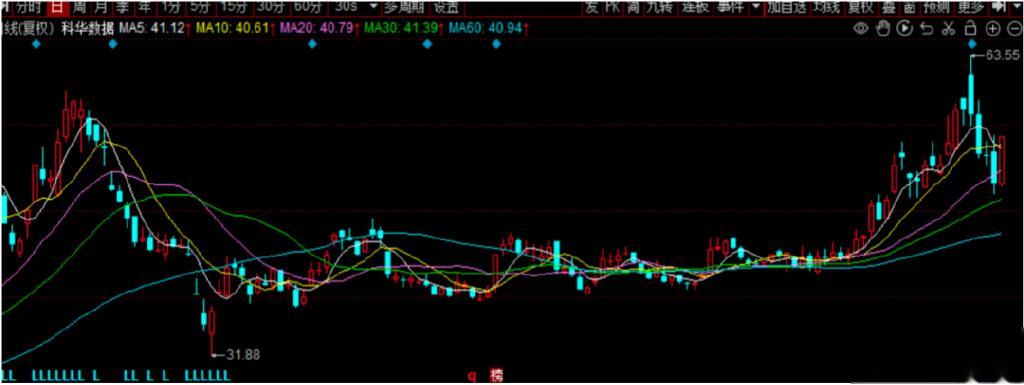This screenshot has width=1024, height=385.
Task: Zoom in with the plus icon
Action: click(993, 28)
